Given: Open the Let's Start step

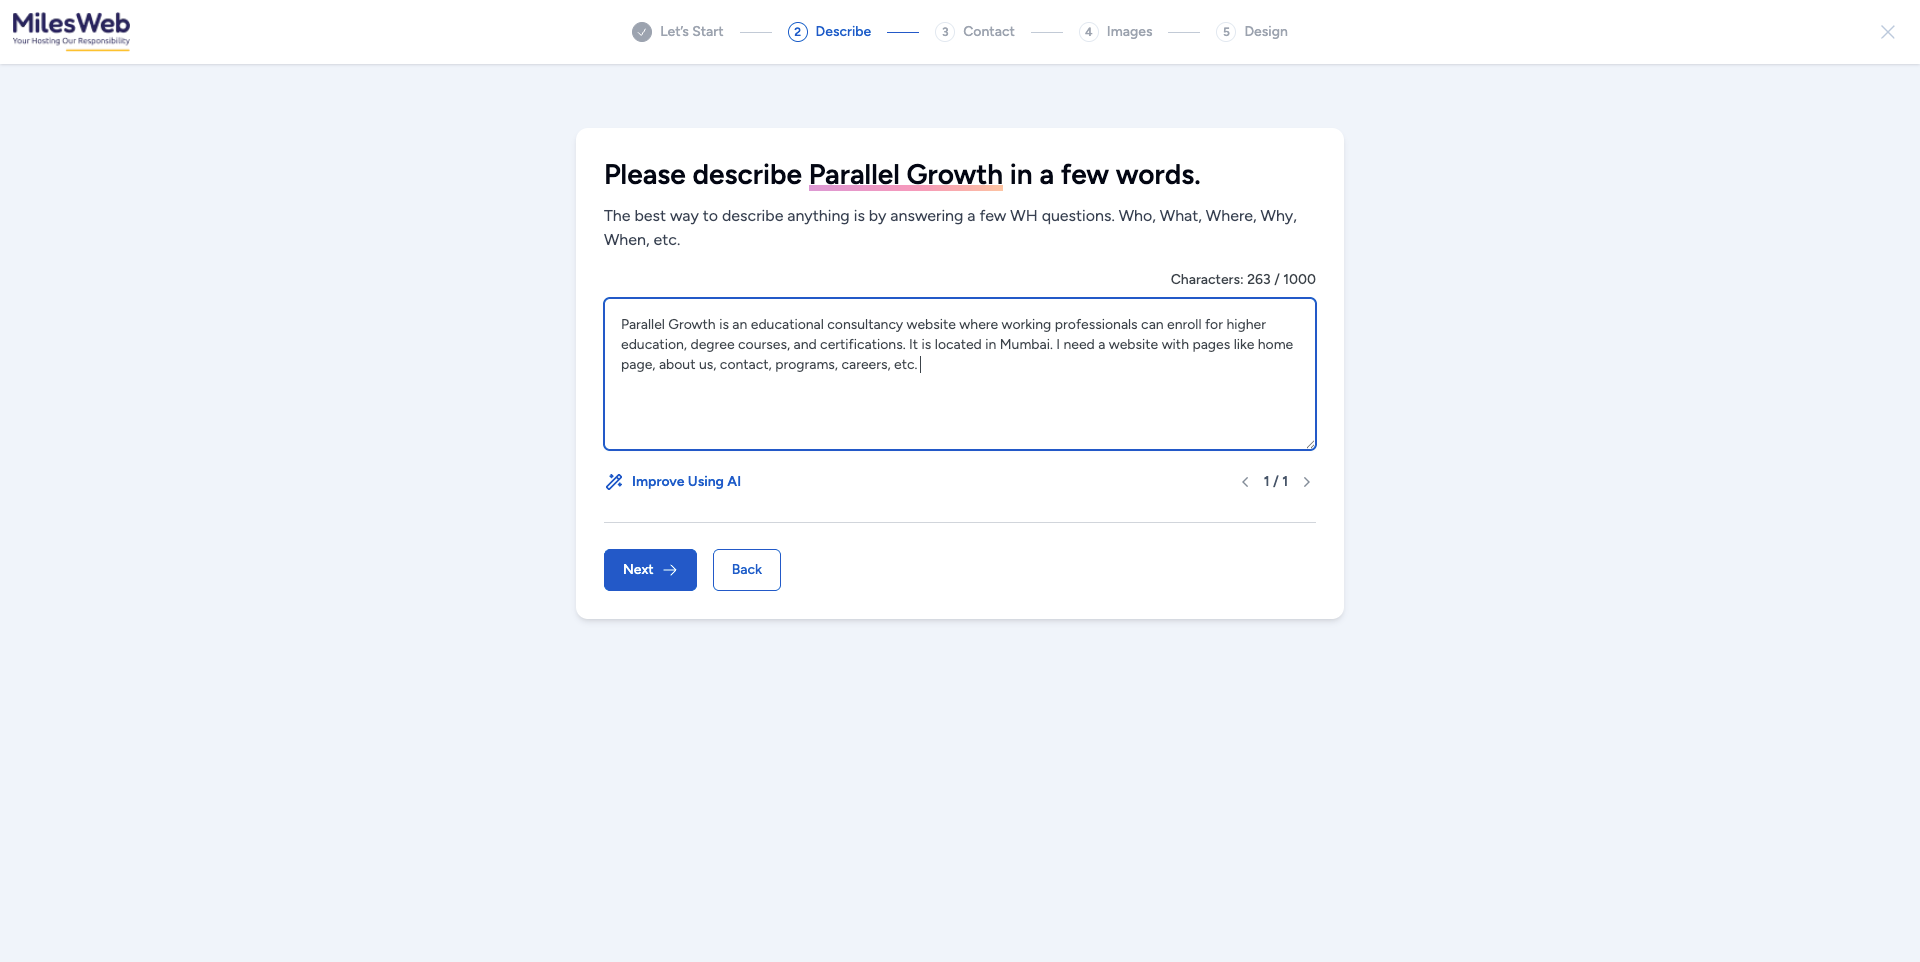Looking at the screenshot, I should coord(691,32).
